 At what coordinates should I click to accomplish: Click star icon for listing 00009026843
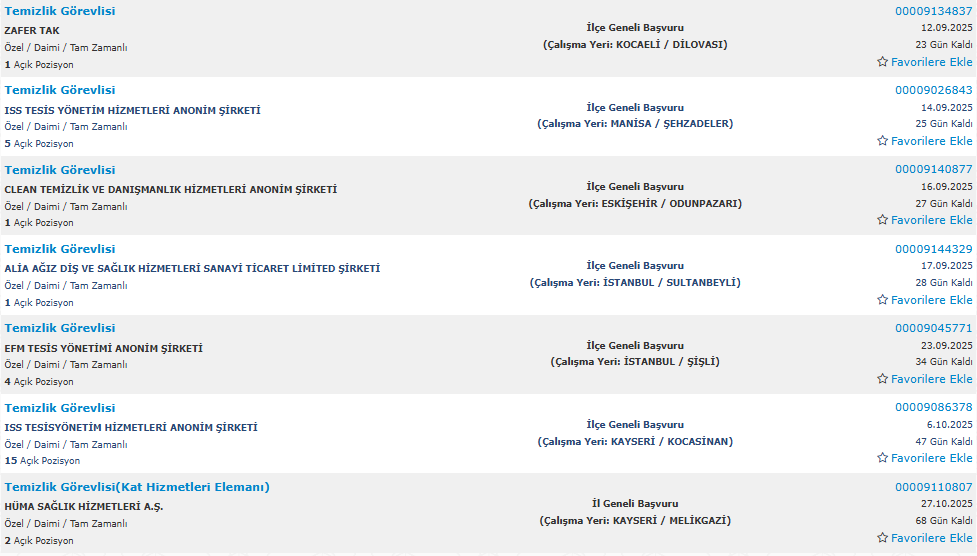[882, 141]
